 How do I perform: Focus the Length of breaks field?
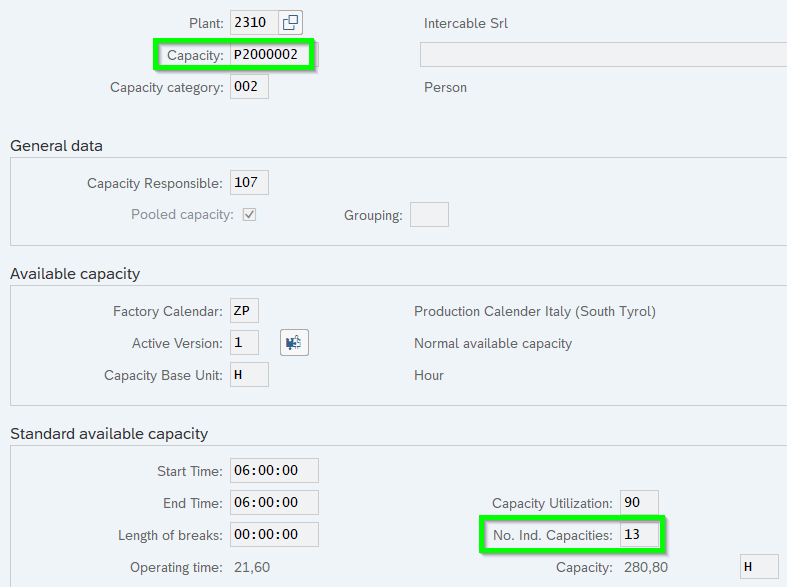[x=274, y=535]
